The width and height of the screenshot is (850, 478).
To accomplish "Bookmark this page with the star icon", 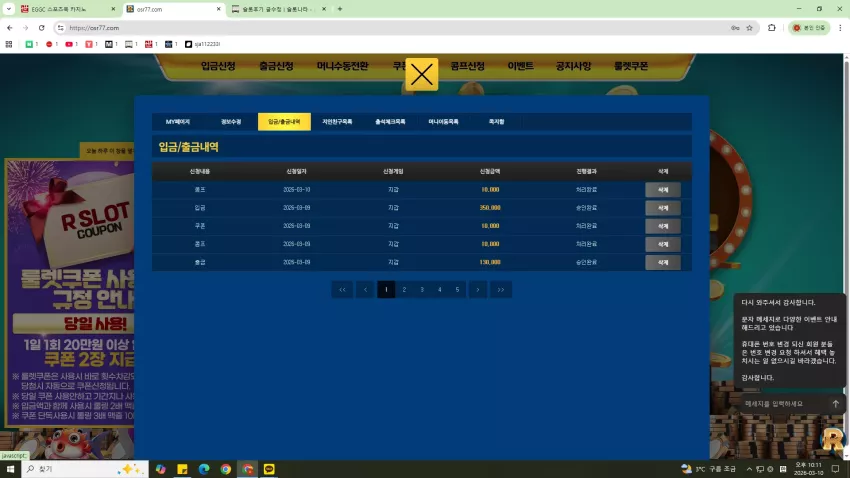I will tap(749, 28).
